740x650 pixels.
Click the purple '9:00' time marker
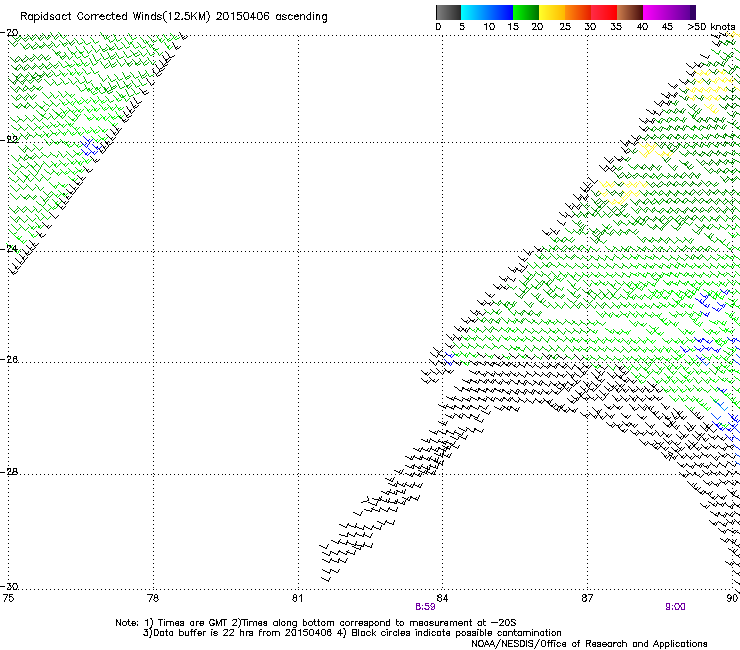tap(675, 607)
